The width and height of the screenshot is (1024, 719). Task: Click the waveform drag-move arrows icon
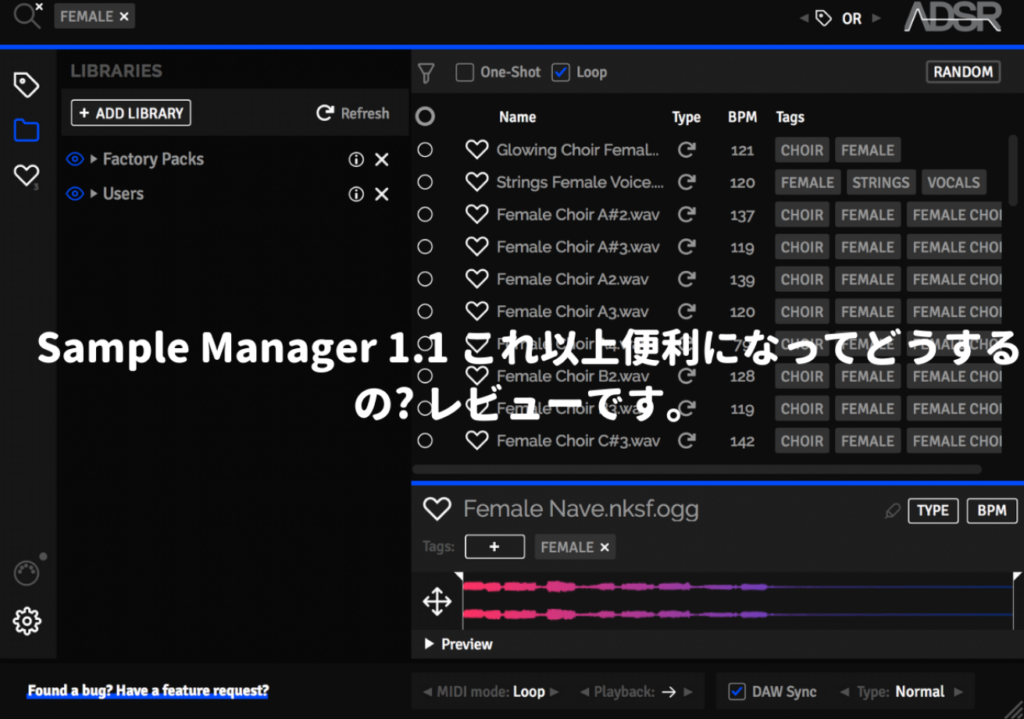click(437, 601)
